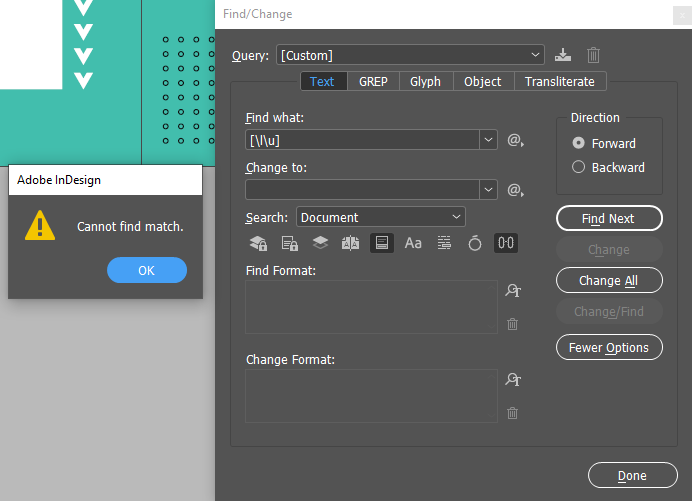
Task: Click the Delete Query trash icon
Action: point(593,55)
